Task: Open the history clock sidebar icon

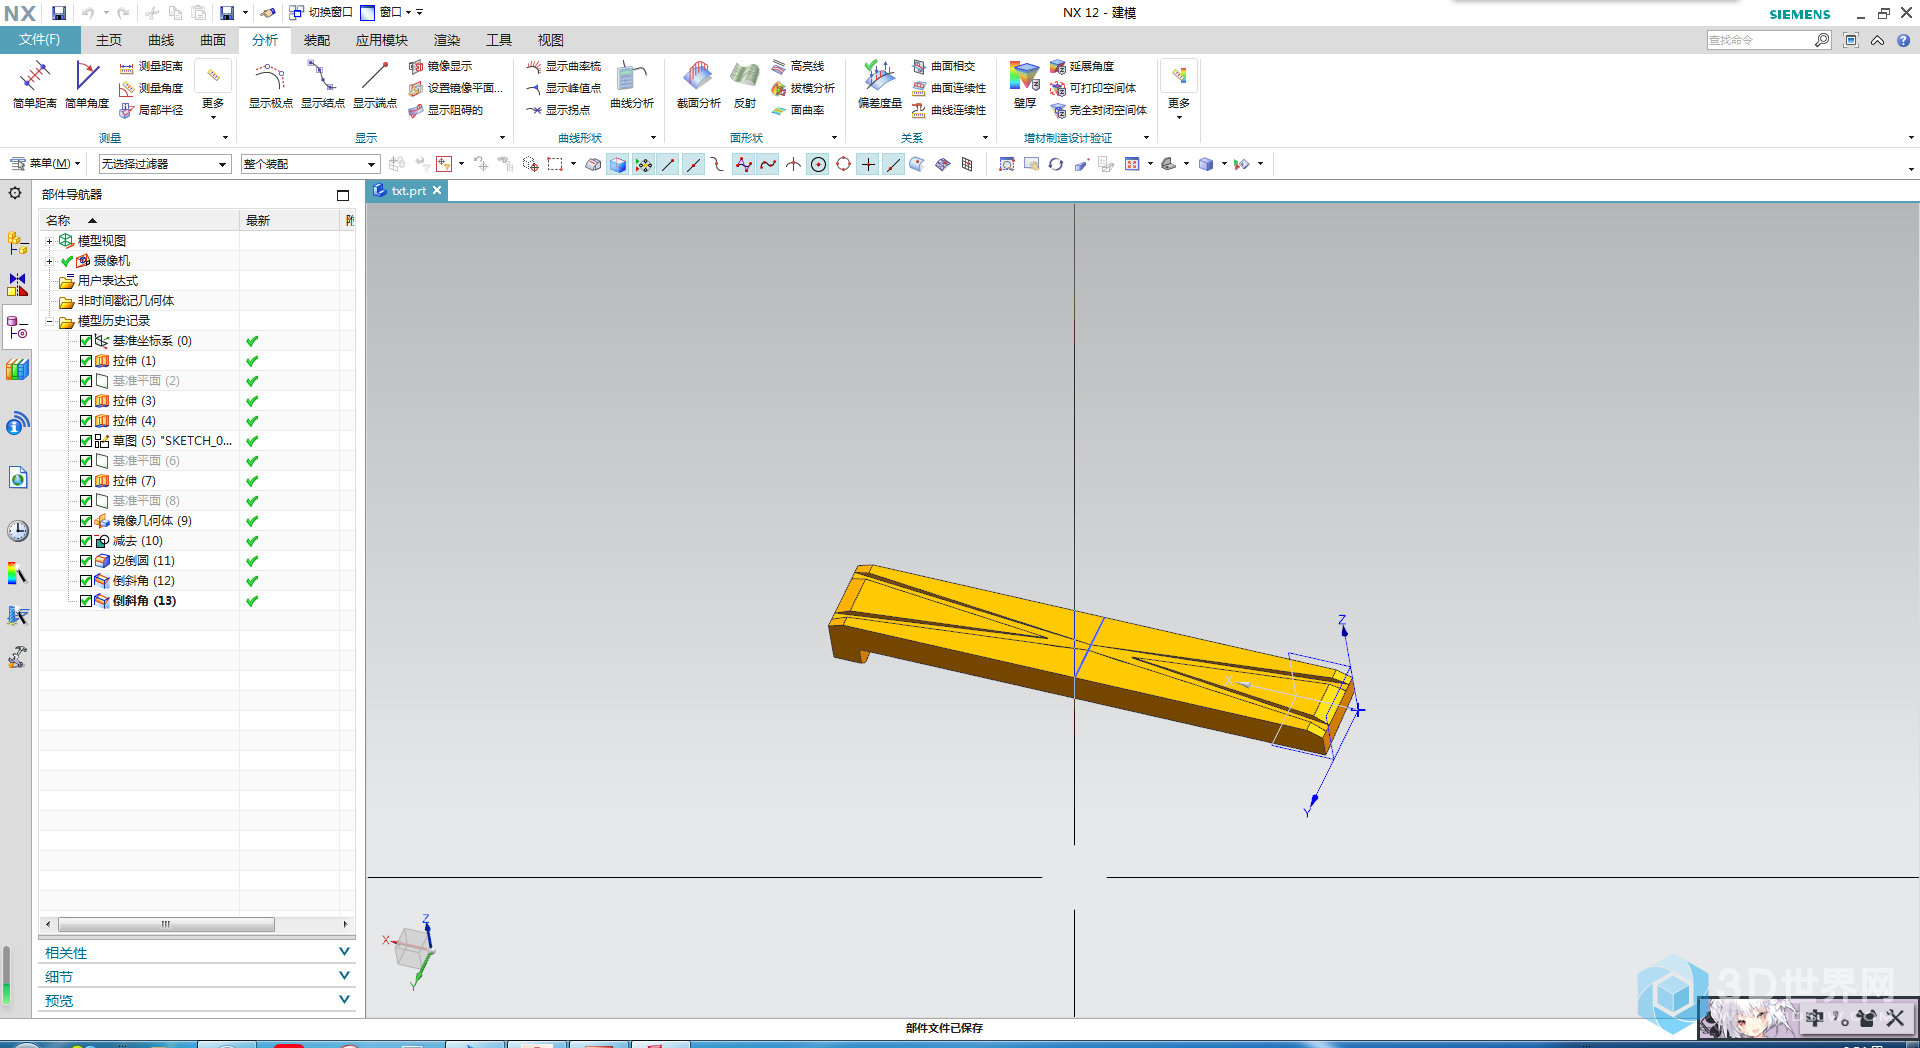Action: tap(17, 531)
